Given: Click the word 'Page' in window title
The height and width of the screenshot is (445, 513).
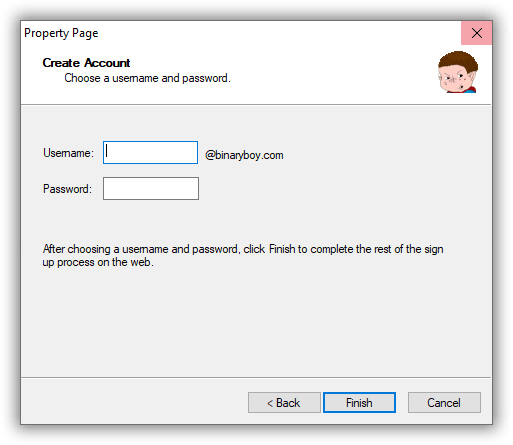Looking at the screenshot, I should click(85, 34).
